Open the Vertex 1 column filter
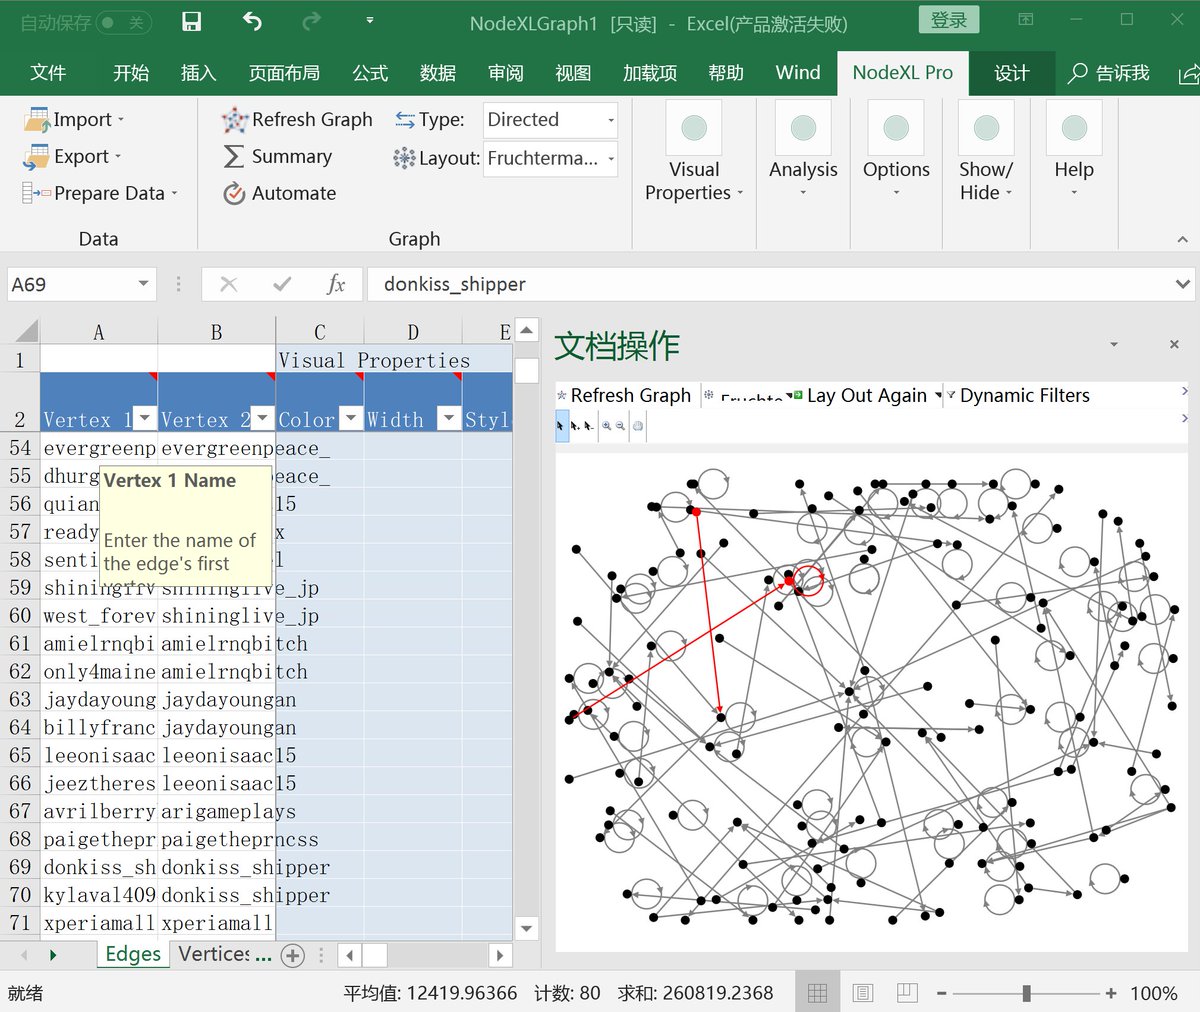The height and width of the screenshot is (1012, 1200). (x=145, y=418)
